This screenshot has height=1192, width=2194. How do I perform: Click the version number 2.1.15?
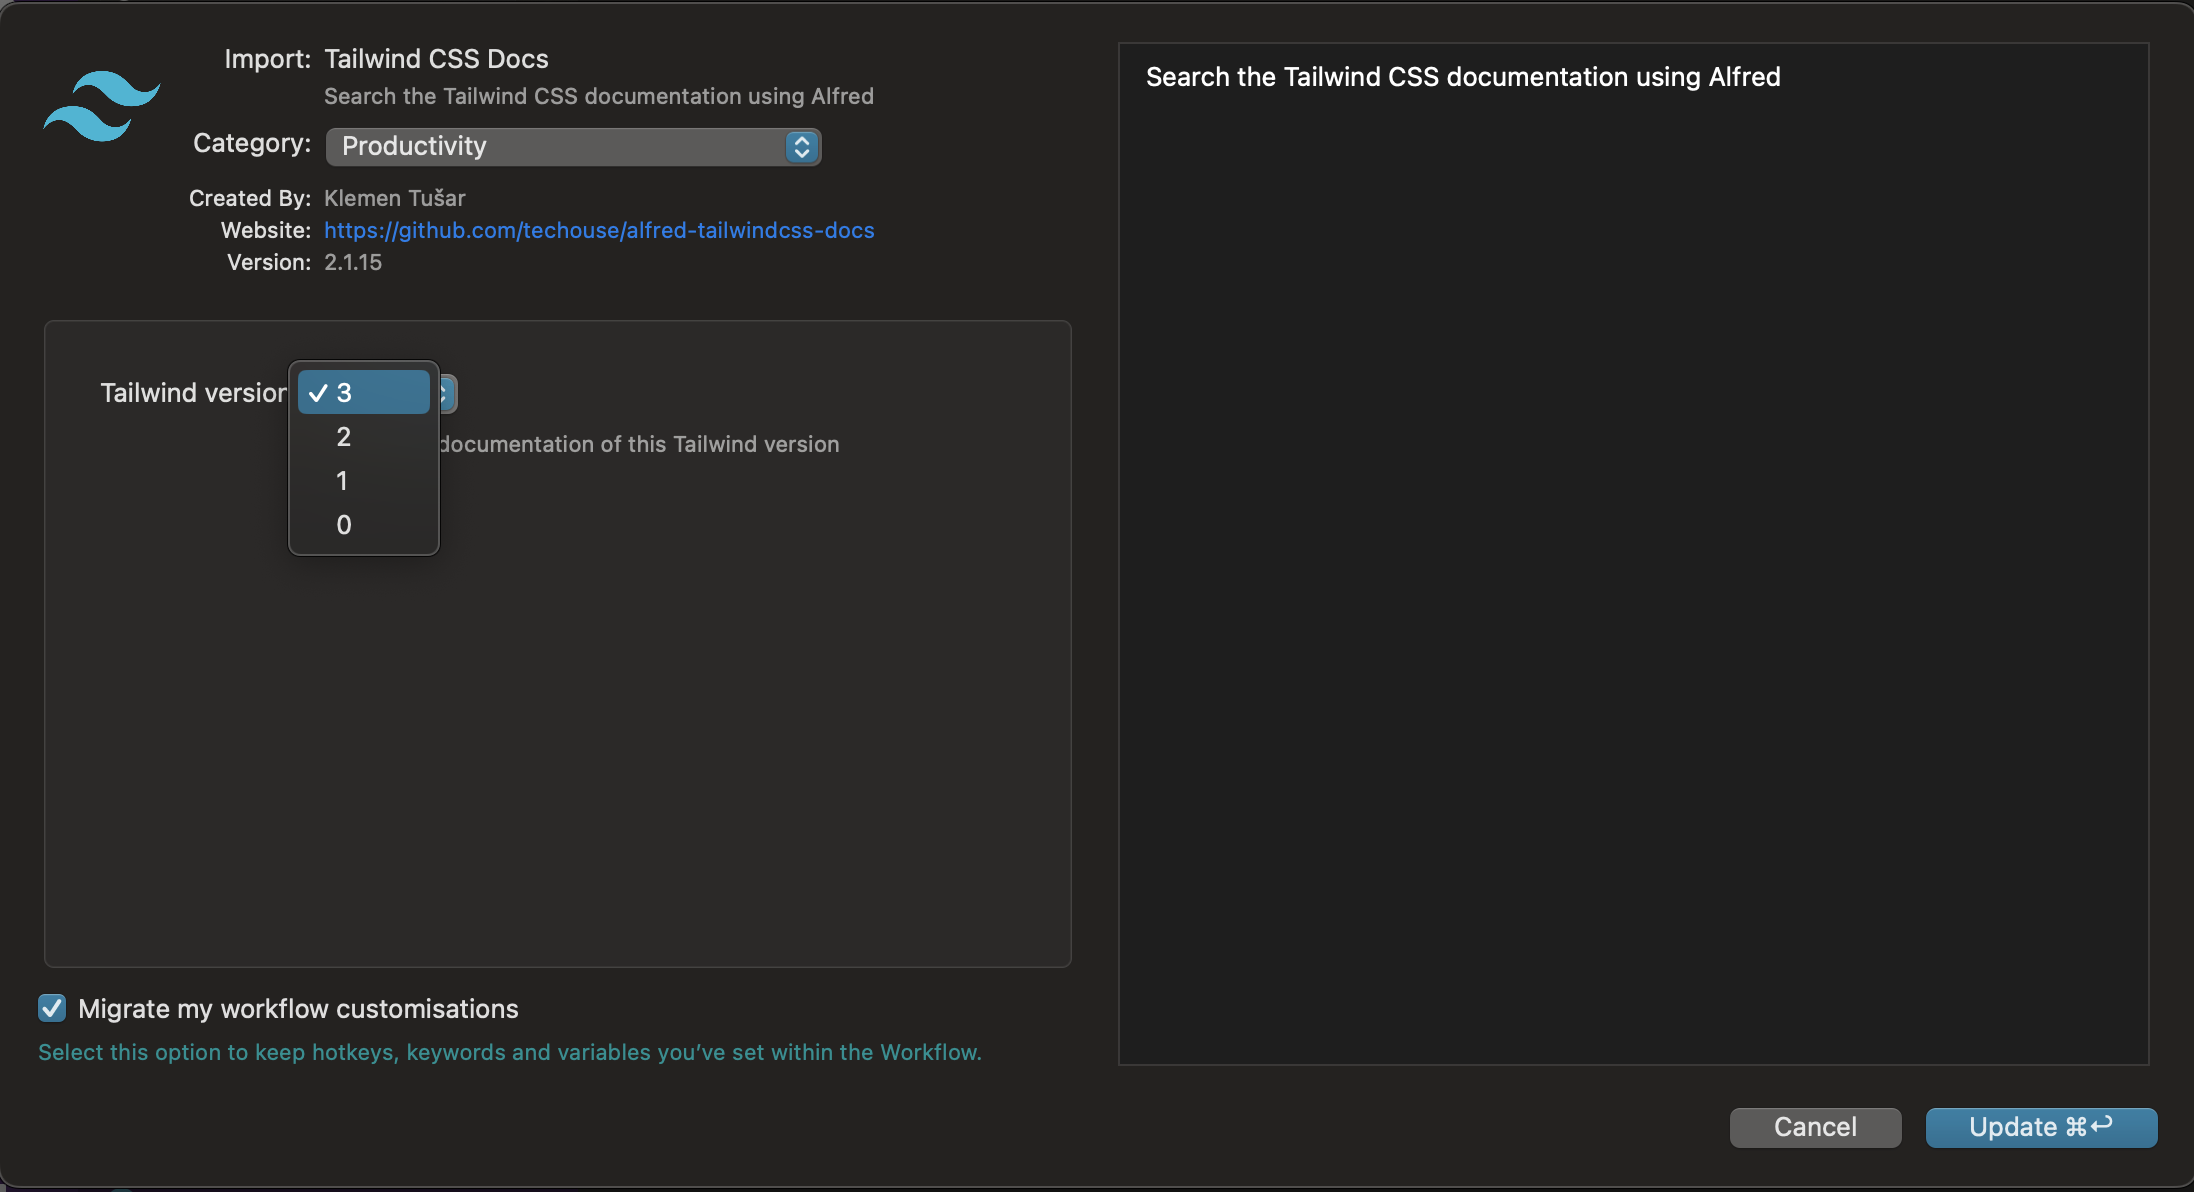353,262
